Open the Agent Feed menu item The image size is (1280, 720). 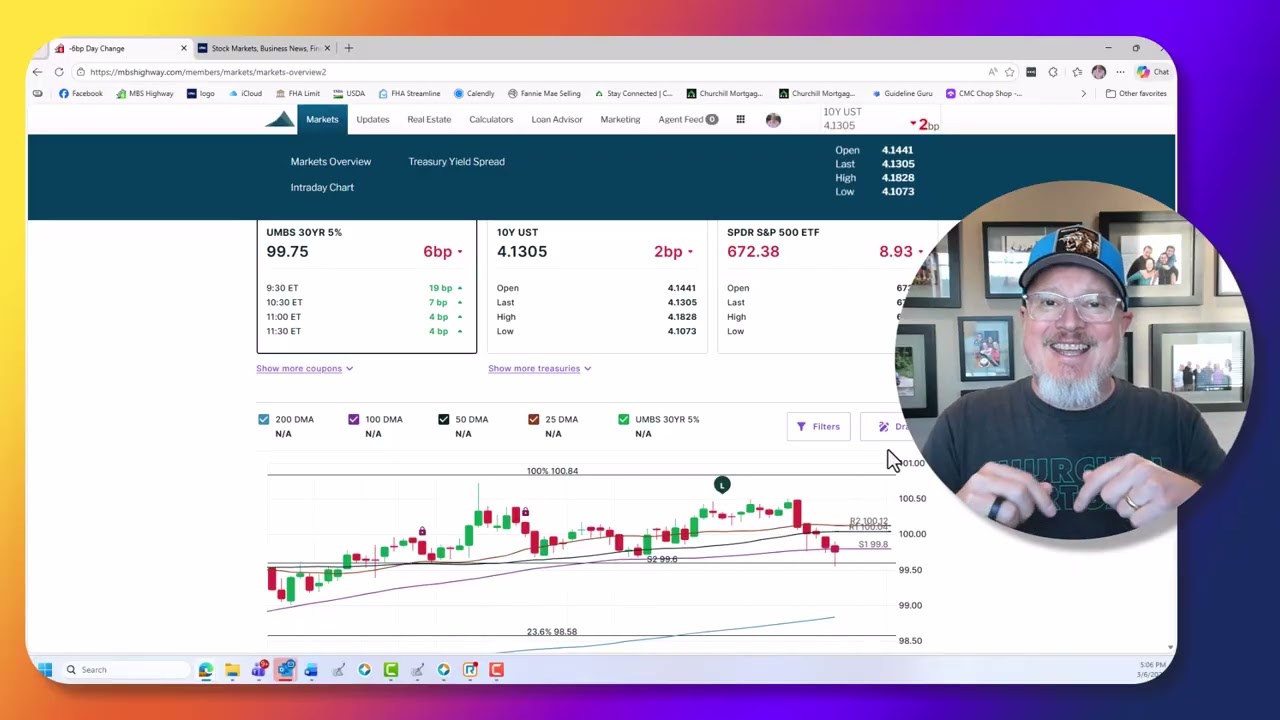pos(688,120)
